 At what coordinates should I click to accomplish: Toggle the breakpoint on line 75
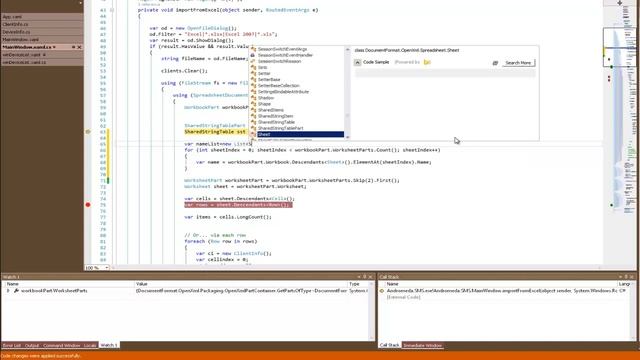[88, 205]
